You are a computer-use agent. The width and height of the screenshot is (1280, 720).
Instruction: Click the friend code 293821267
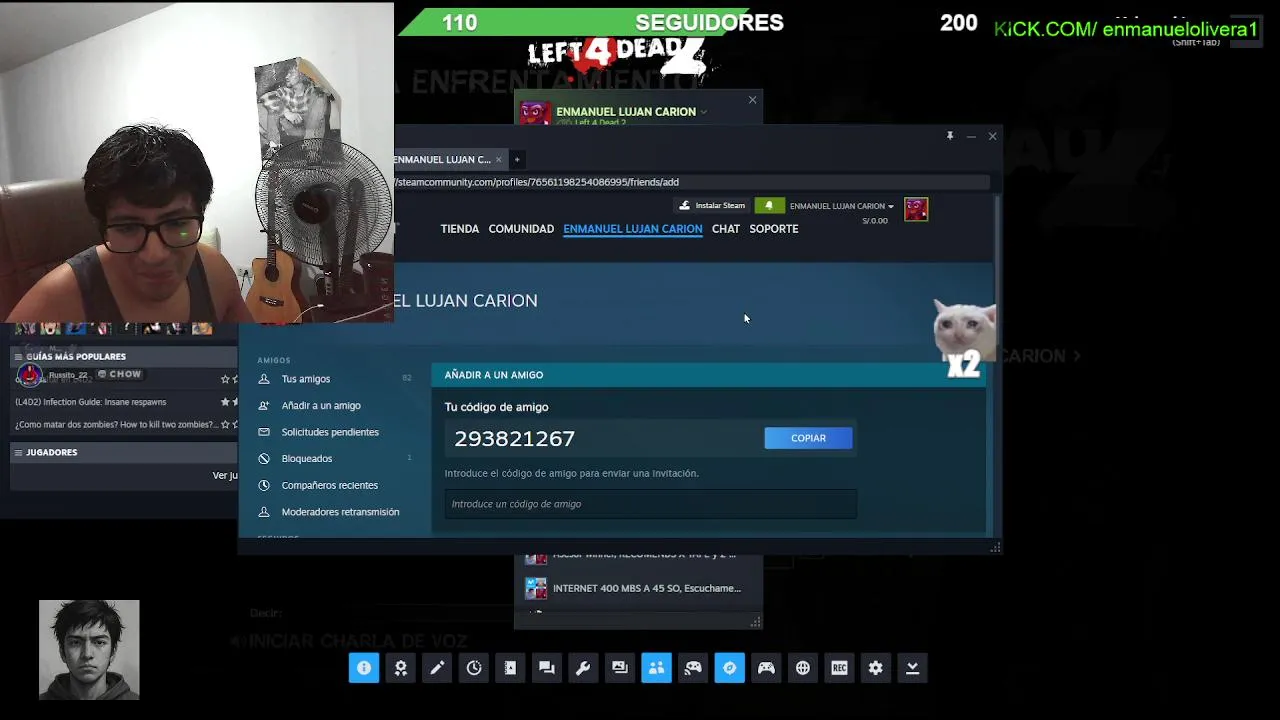(514, 438)
